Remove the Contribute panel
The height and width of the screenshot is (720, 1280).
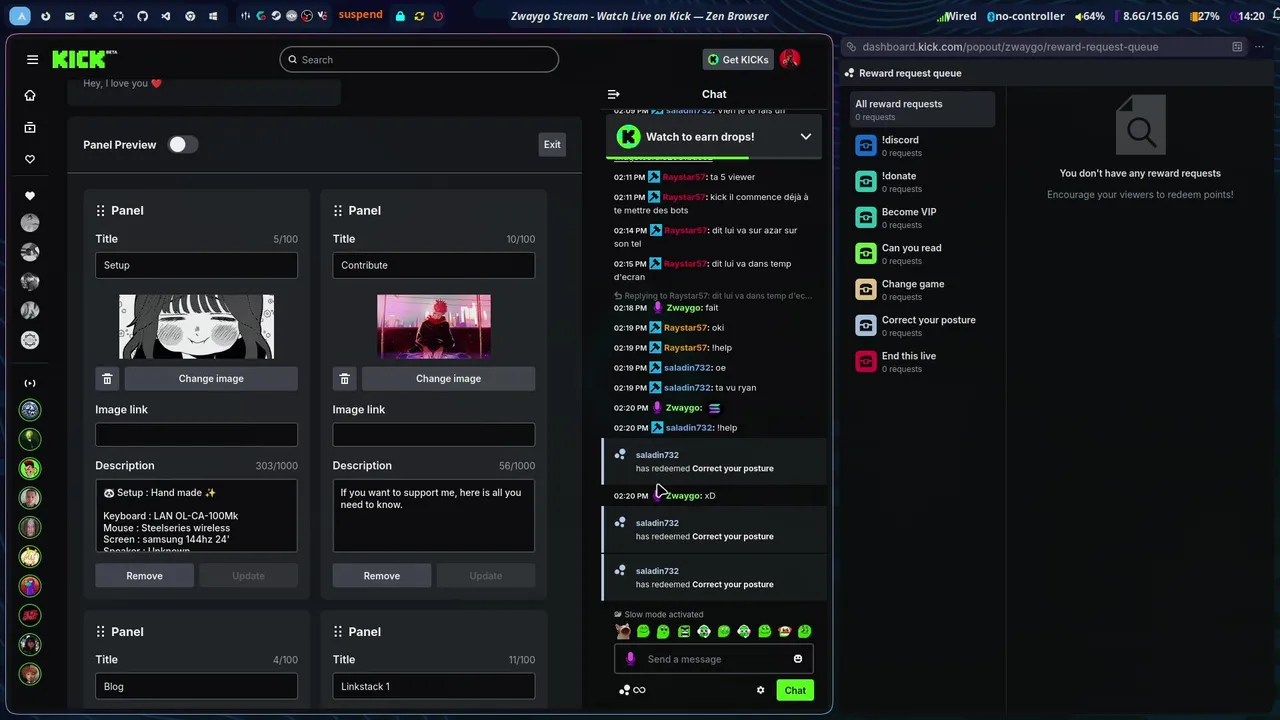pyautogui.click(x=382, y=575)
